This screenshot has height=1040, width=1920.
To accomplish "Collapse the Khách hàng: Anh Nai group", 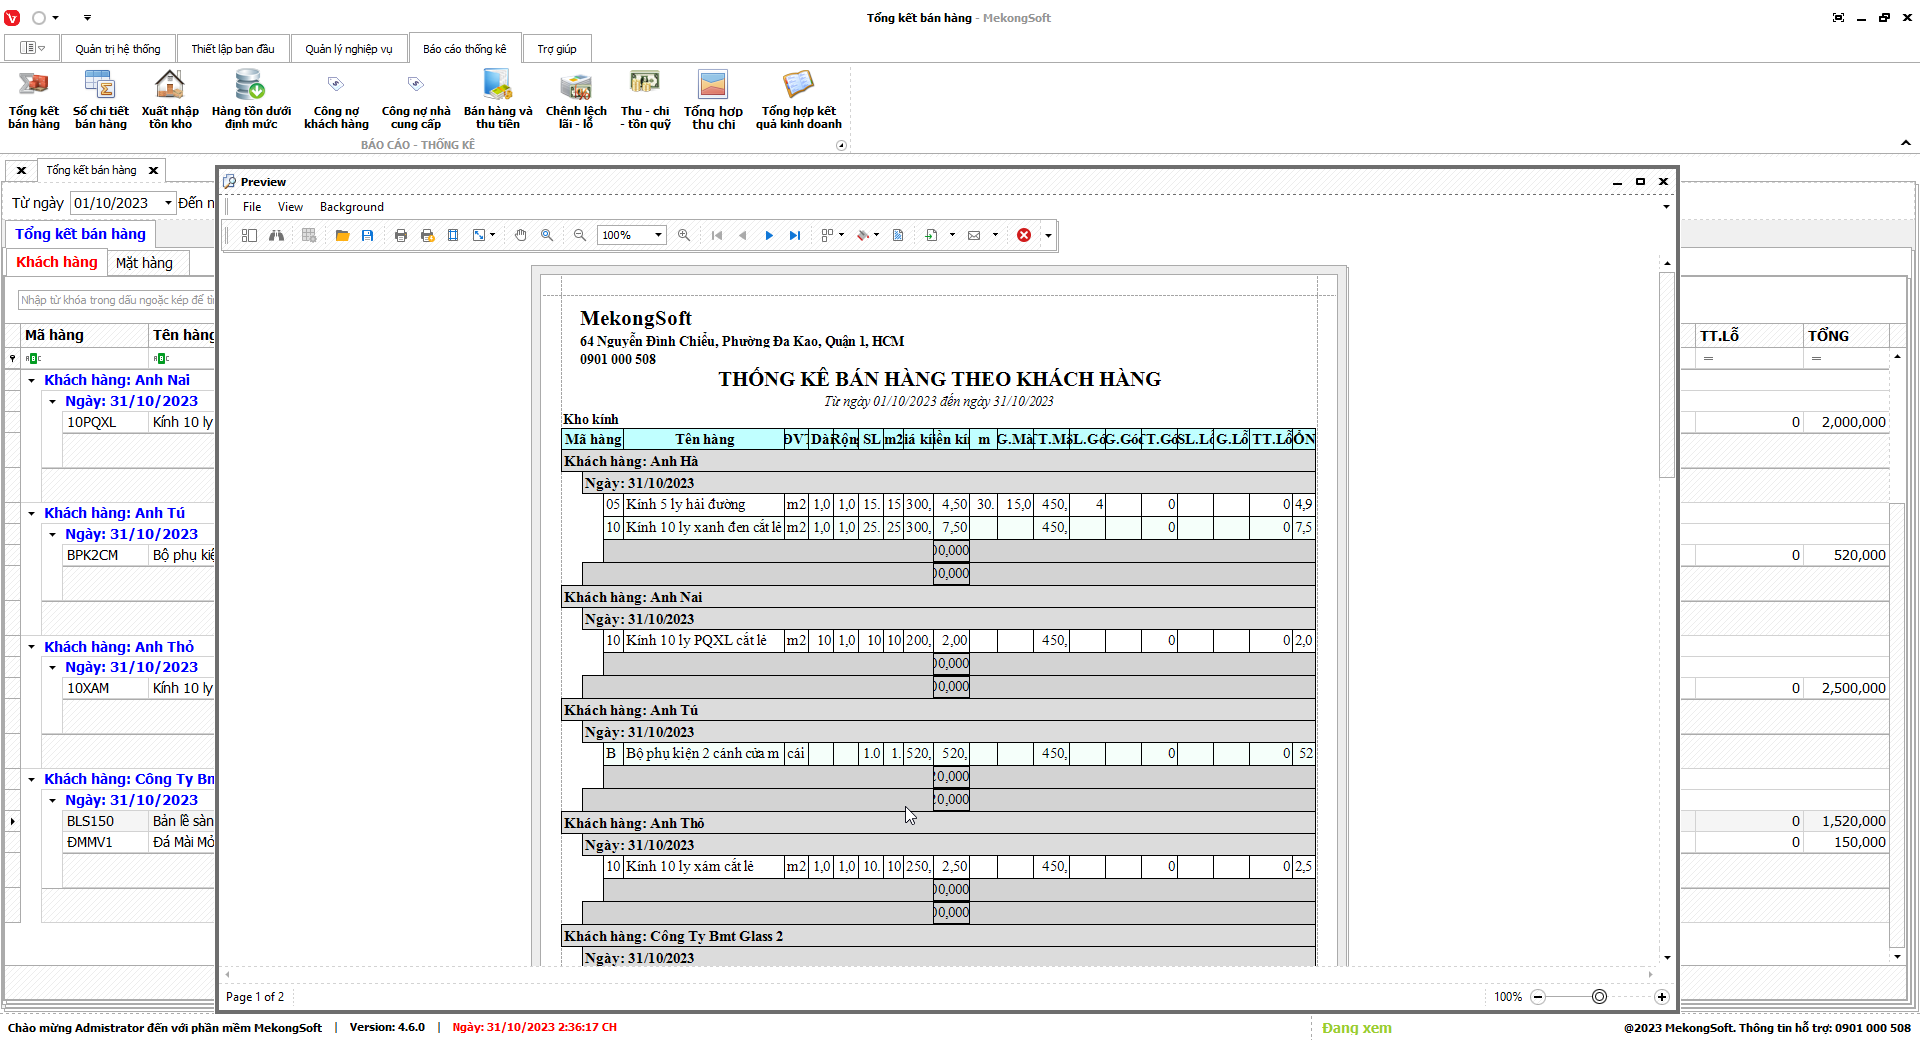I will coord(32,380).
